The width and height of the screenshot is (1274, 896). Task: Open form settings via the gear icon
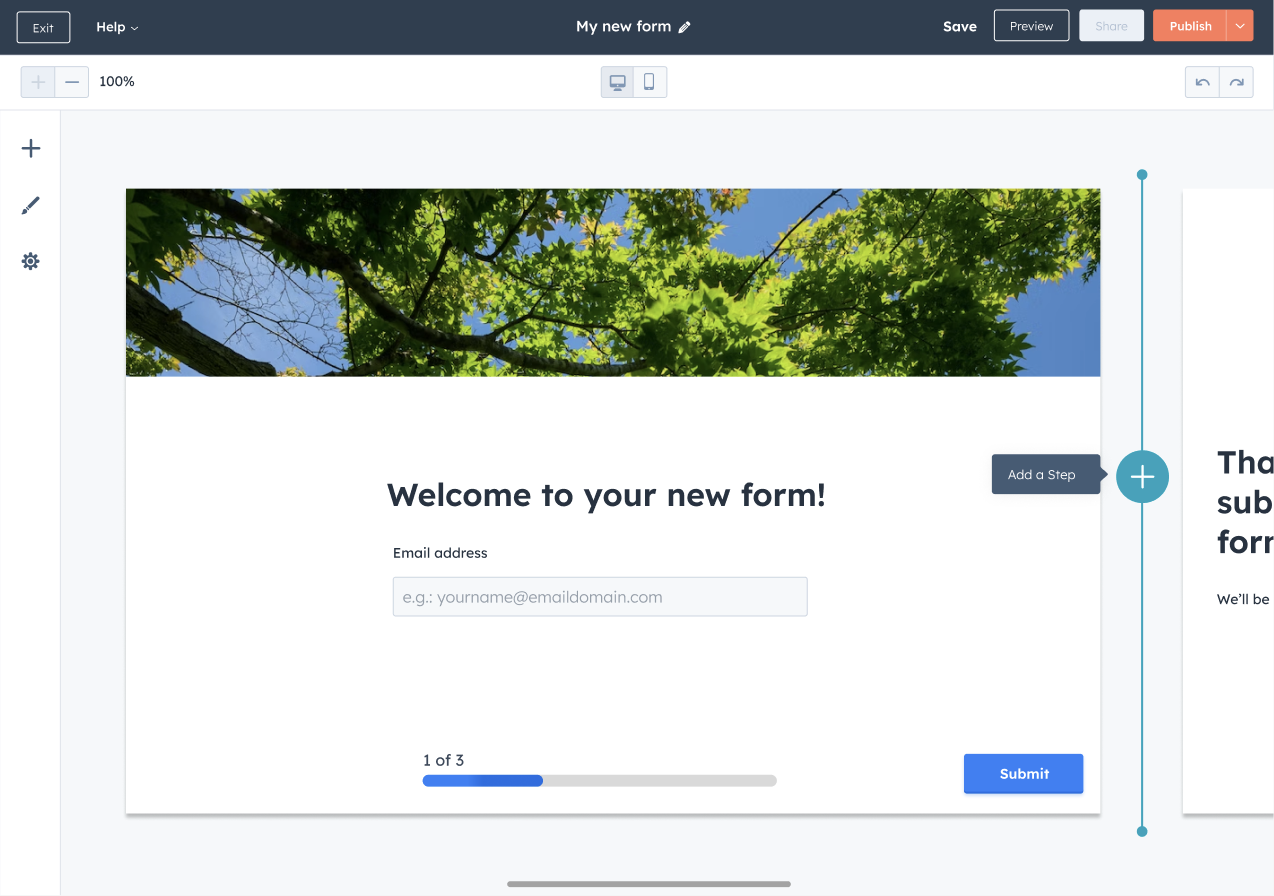30,261
